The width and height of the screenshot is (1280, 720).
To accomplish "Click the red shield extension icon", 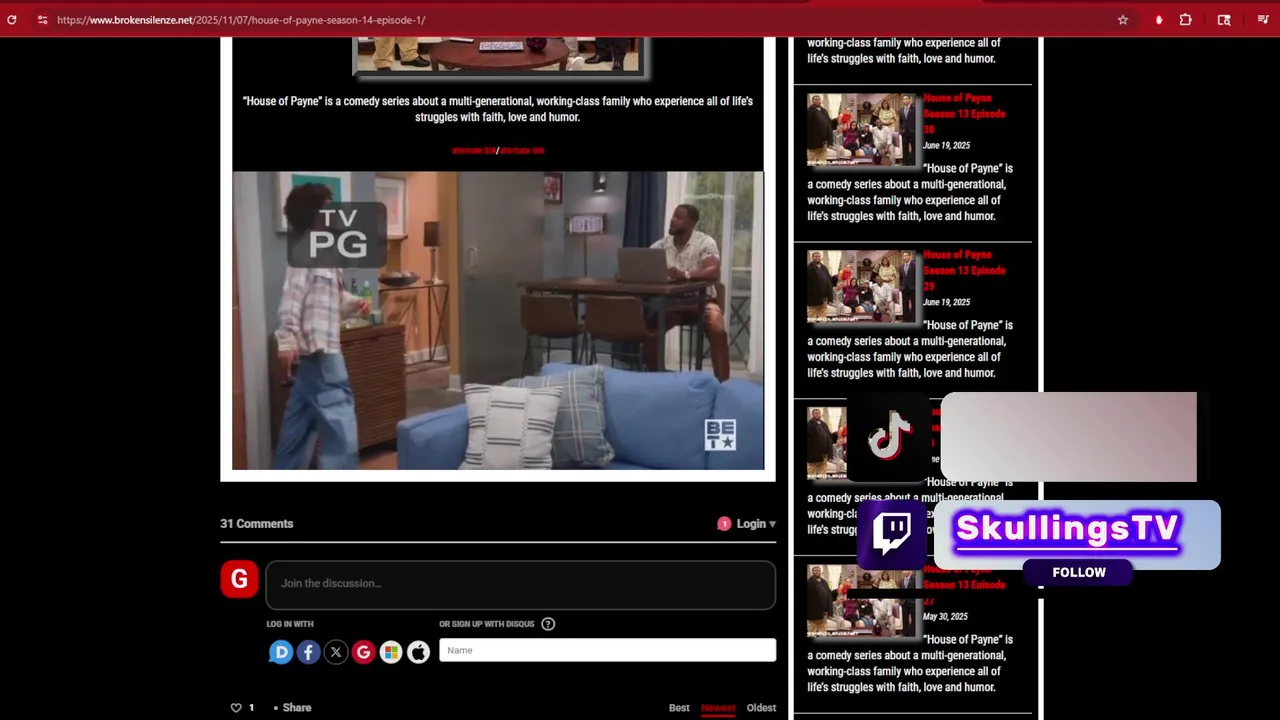I will [x=1159, y=20].
